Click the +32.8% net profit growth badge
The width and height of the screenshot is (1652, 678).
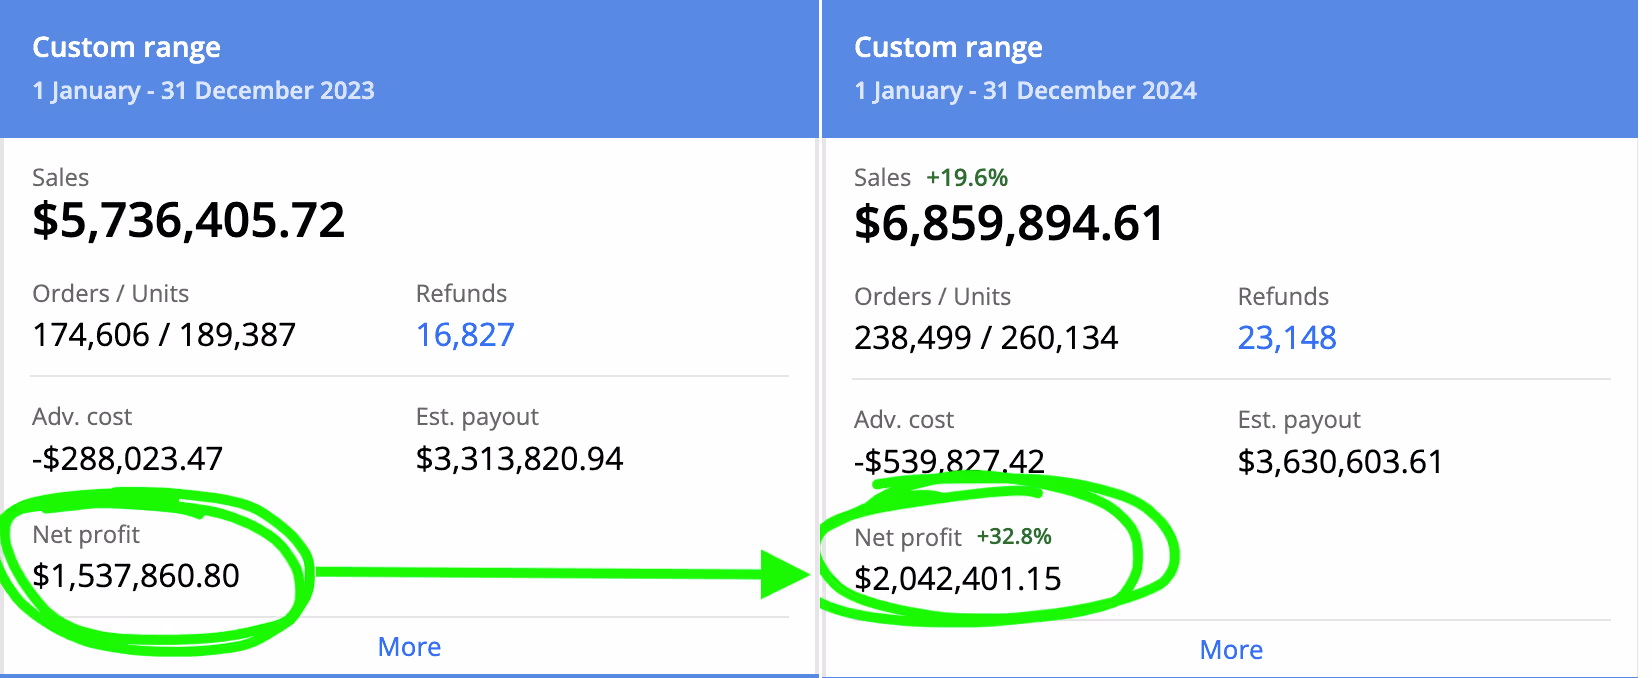tap(1014, 537)
